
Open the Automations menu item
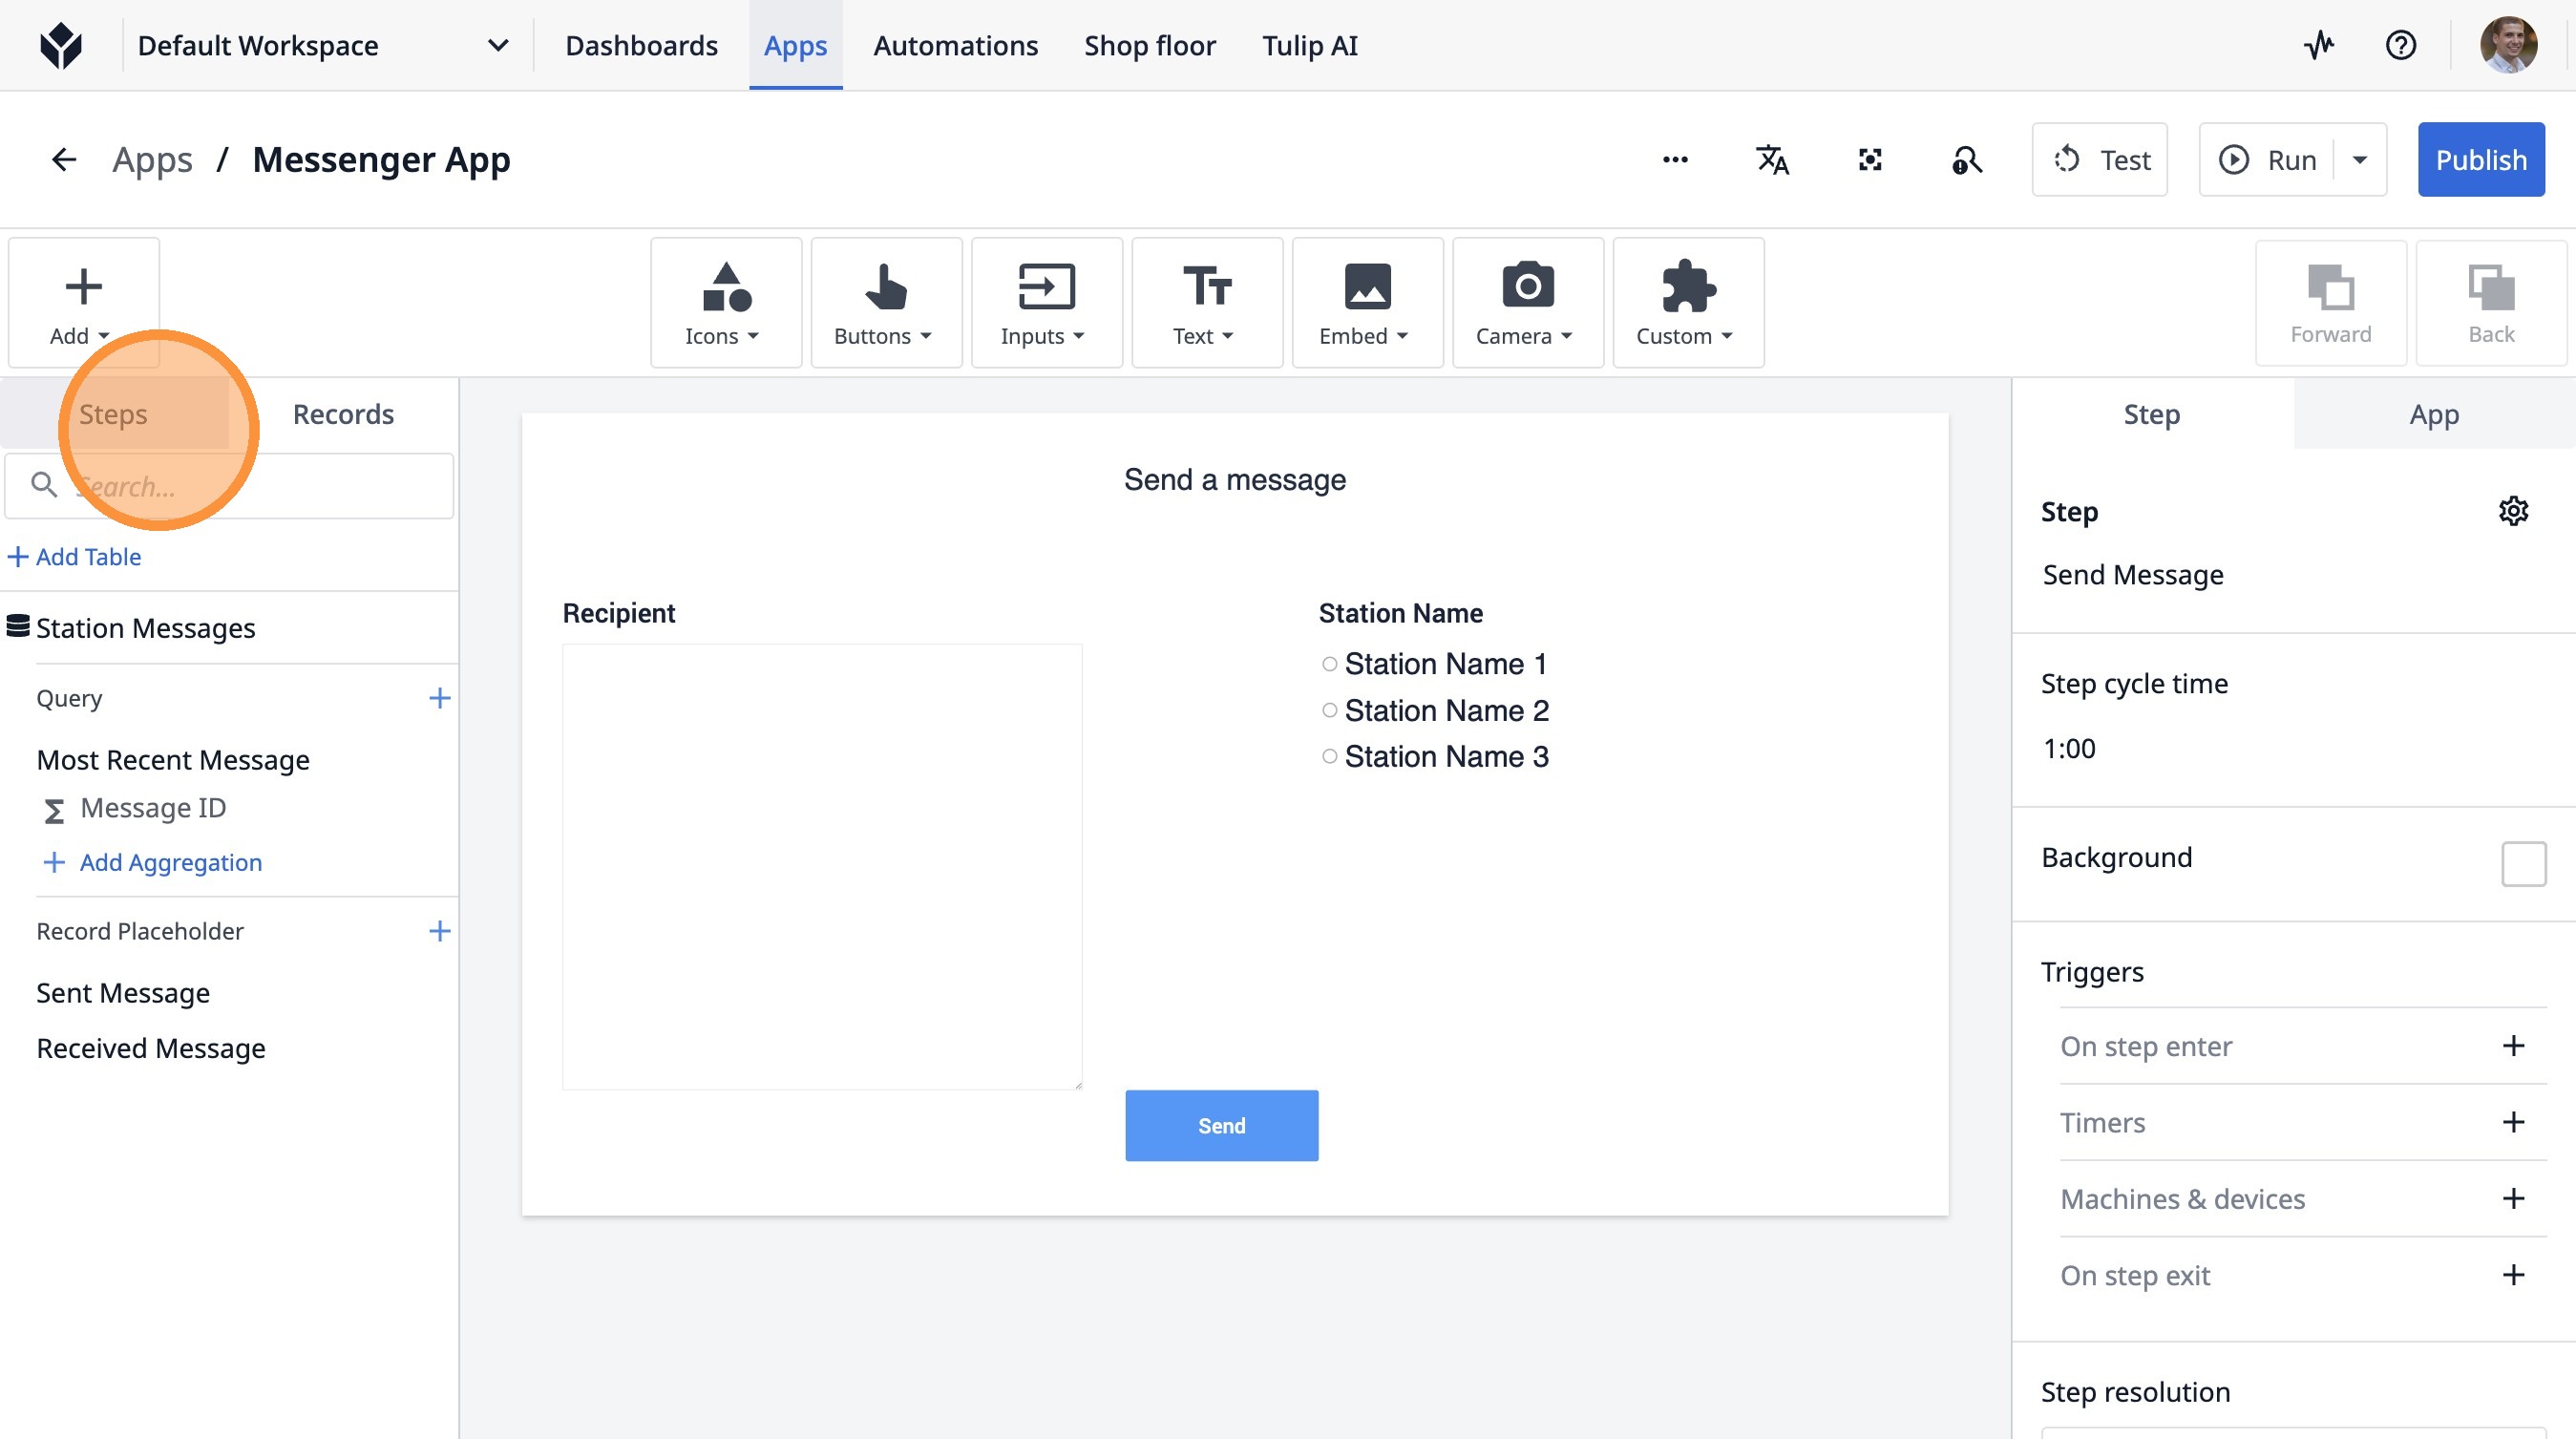955,45
